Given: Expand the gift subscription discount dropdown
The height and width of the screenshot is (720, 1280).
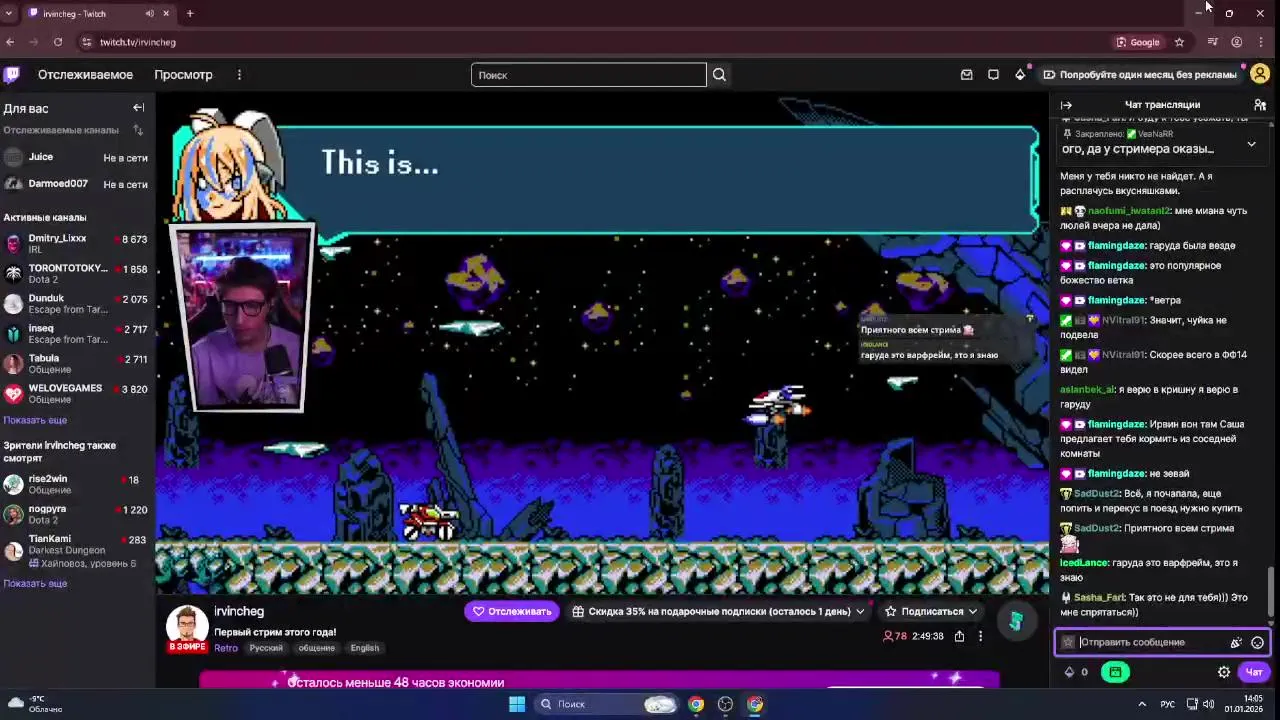Looking at the screenshot, I should pos(859,611).
